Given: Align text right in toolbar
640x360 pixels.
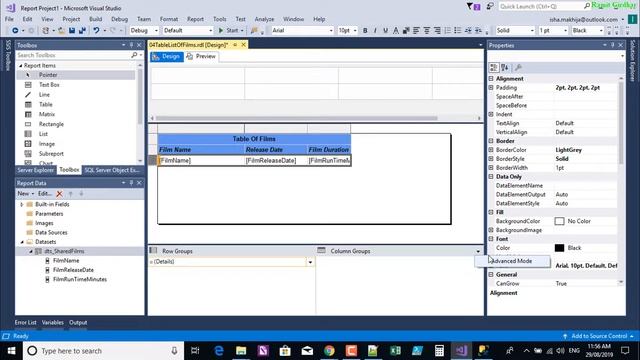Looking at the screenshot, I should point(437,31).
